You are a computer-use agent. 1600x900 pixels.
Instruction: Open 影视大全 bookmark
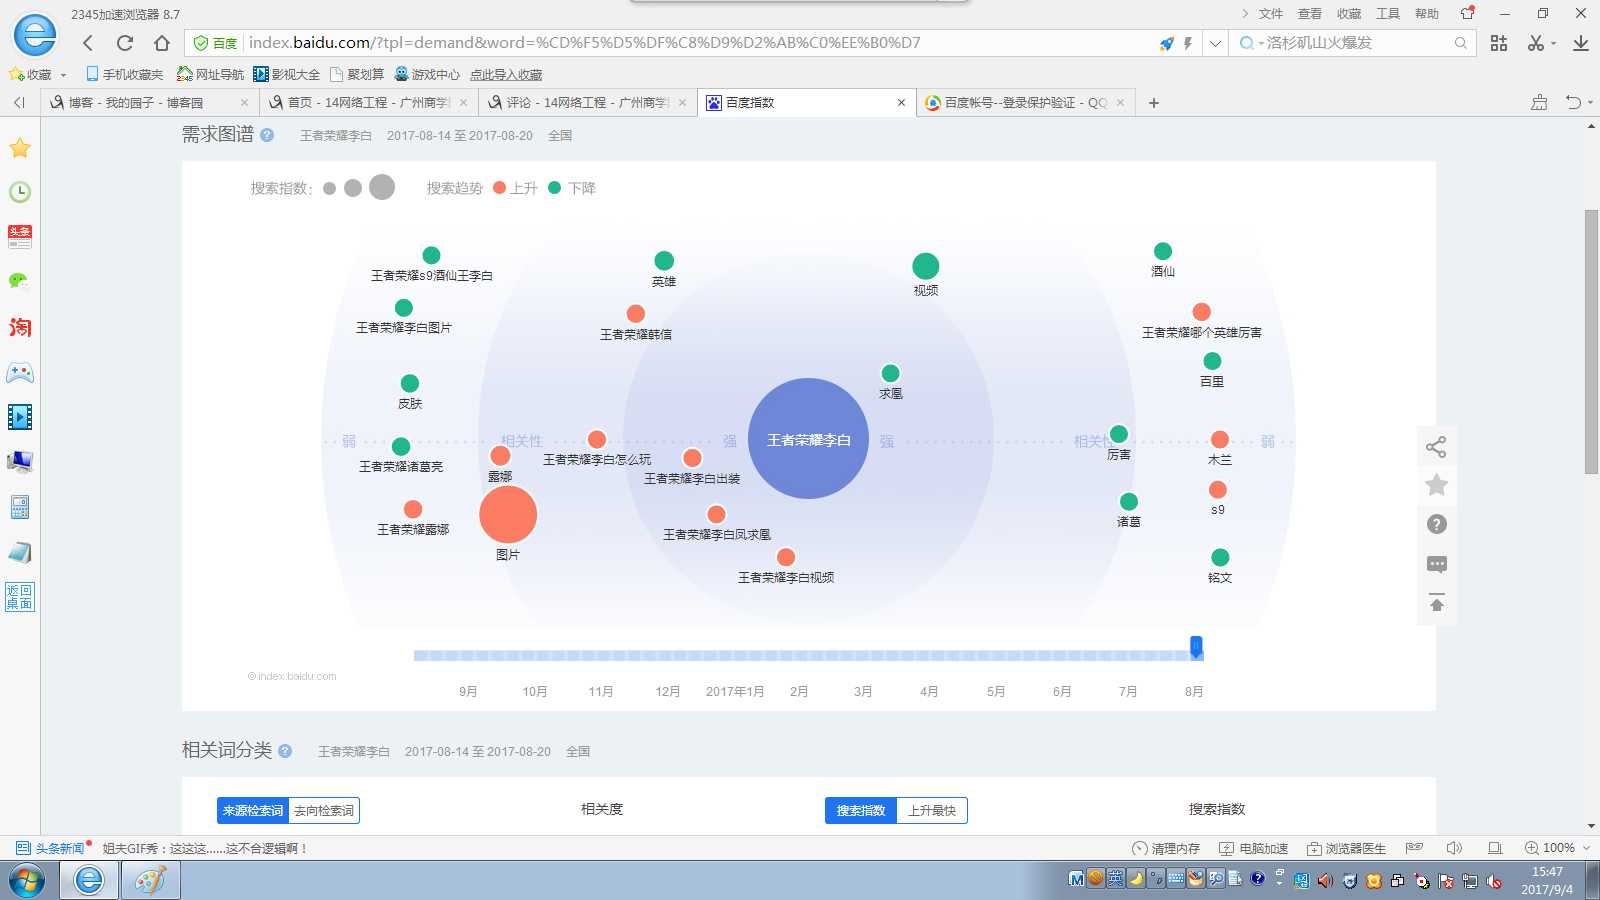point(287,75)
